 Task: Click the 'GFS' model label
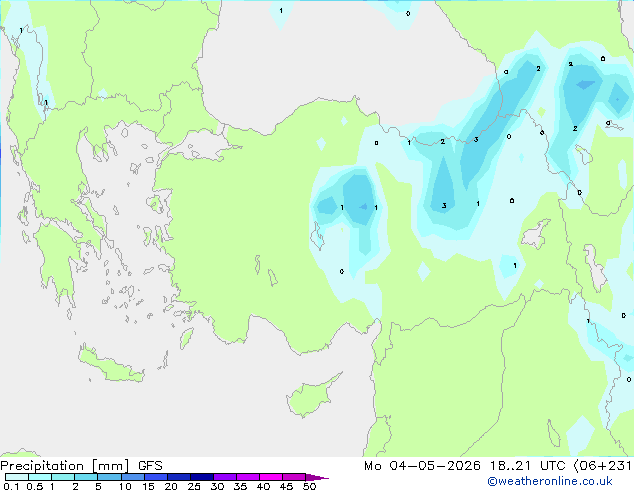(x=150, y=466)
